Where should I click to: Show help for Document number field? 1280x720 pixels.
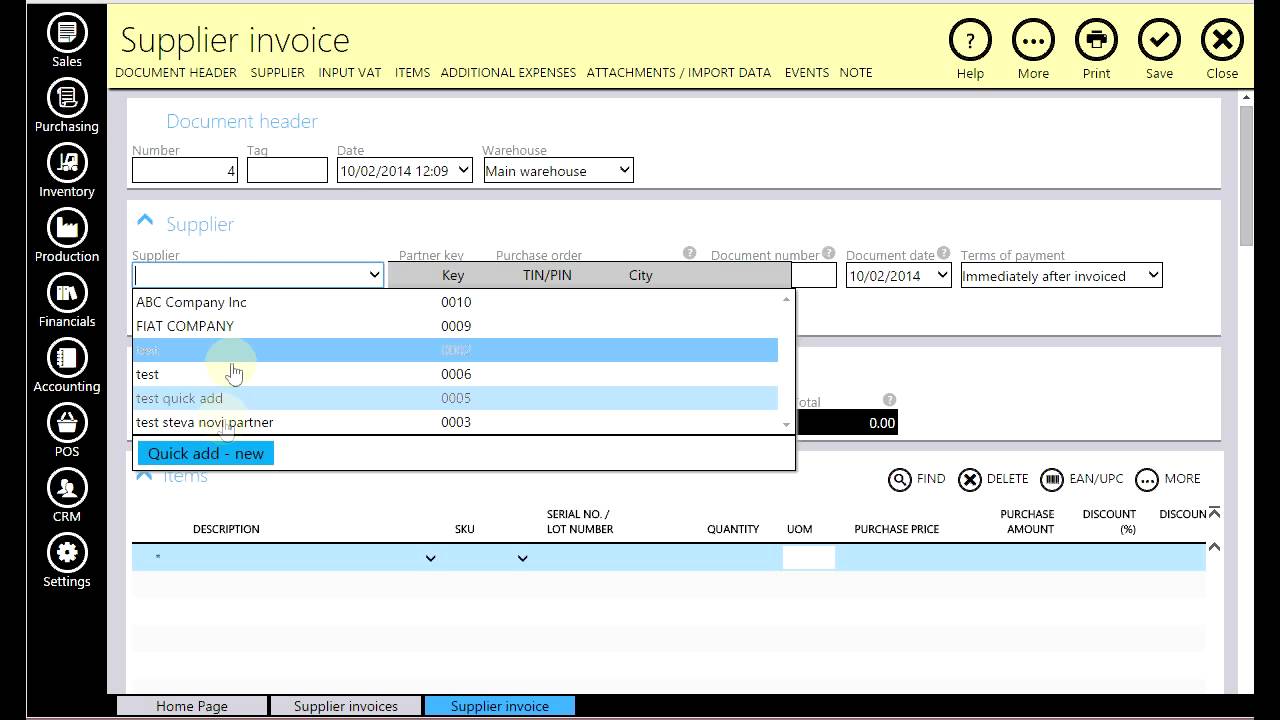[828, 253]
